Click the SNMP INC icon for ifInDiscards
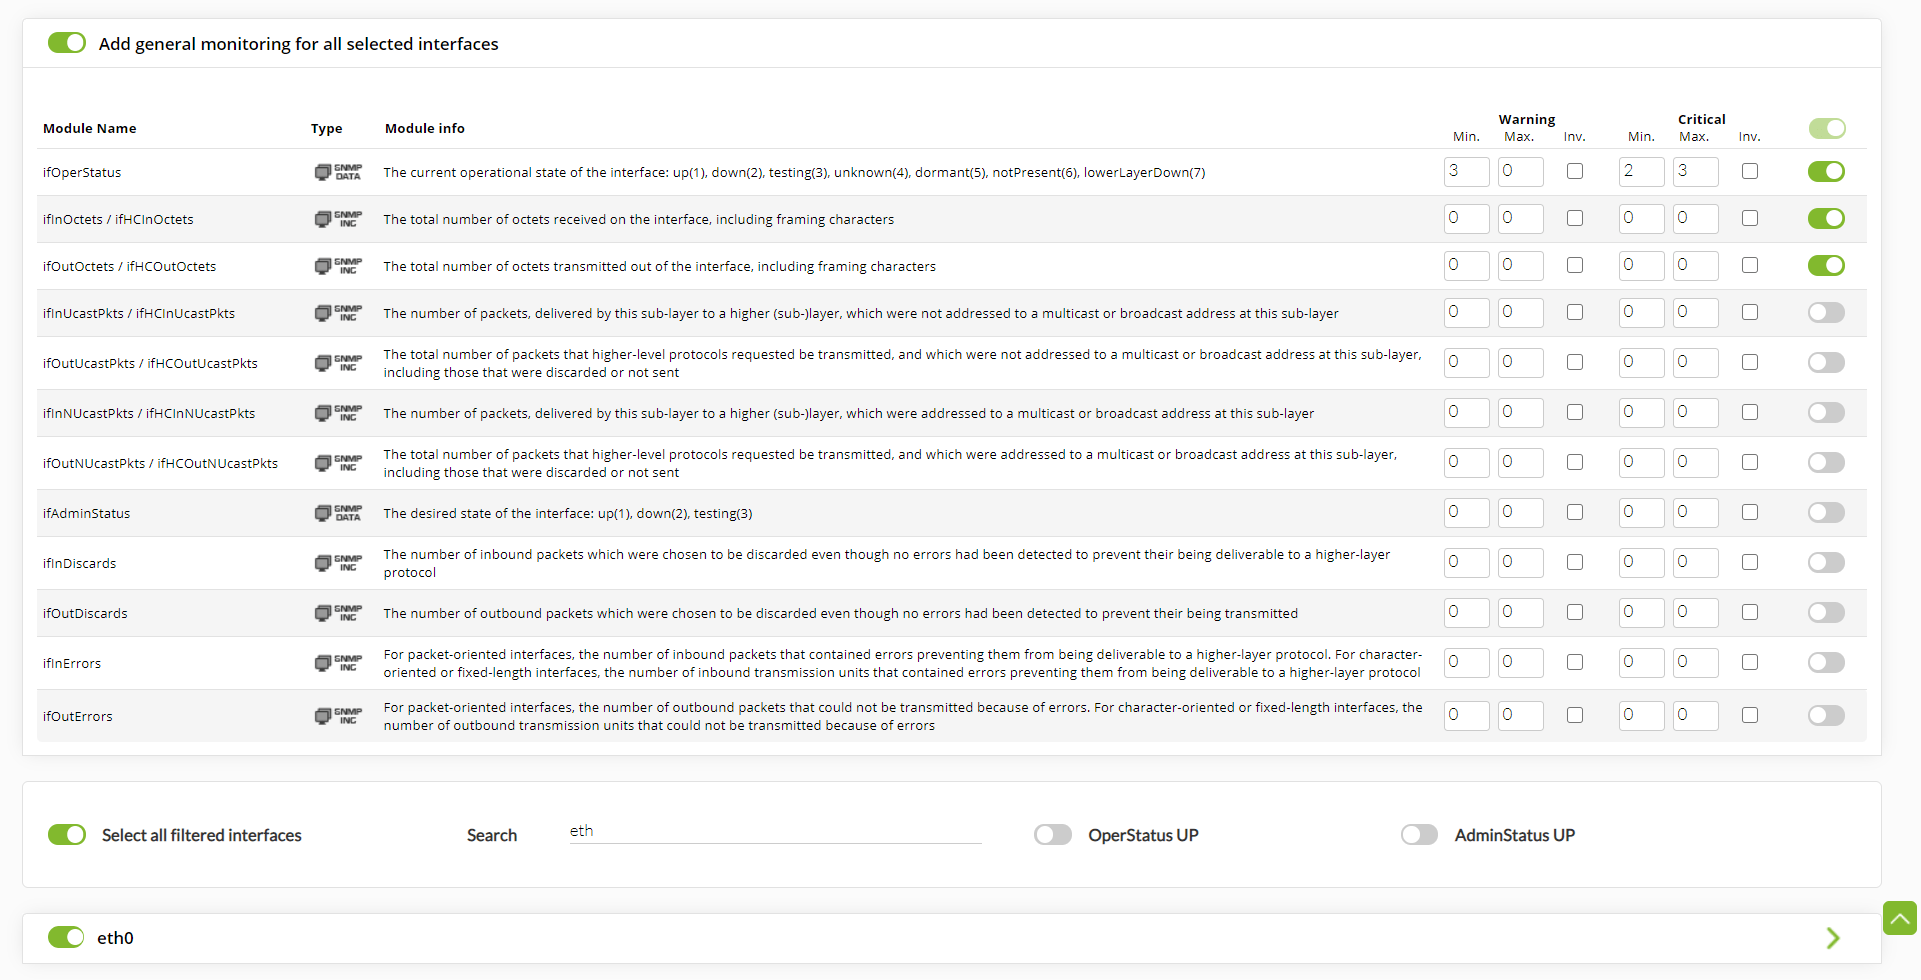This screenshot has width=1921, height=980. (x=338, y=563)
